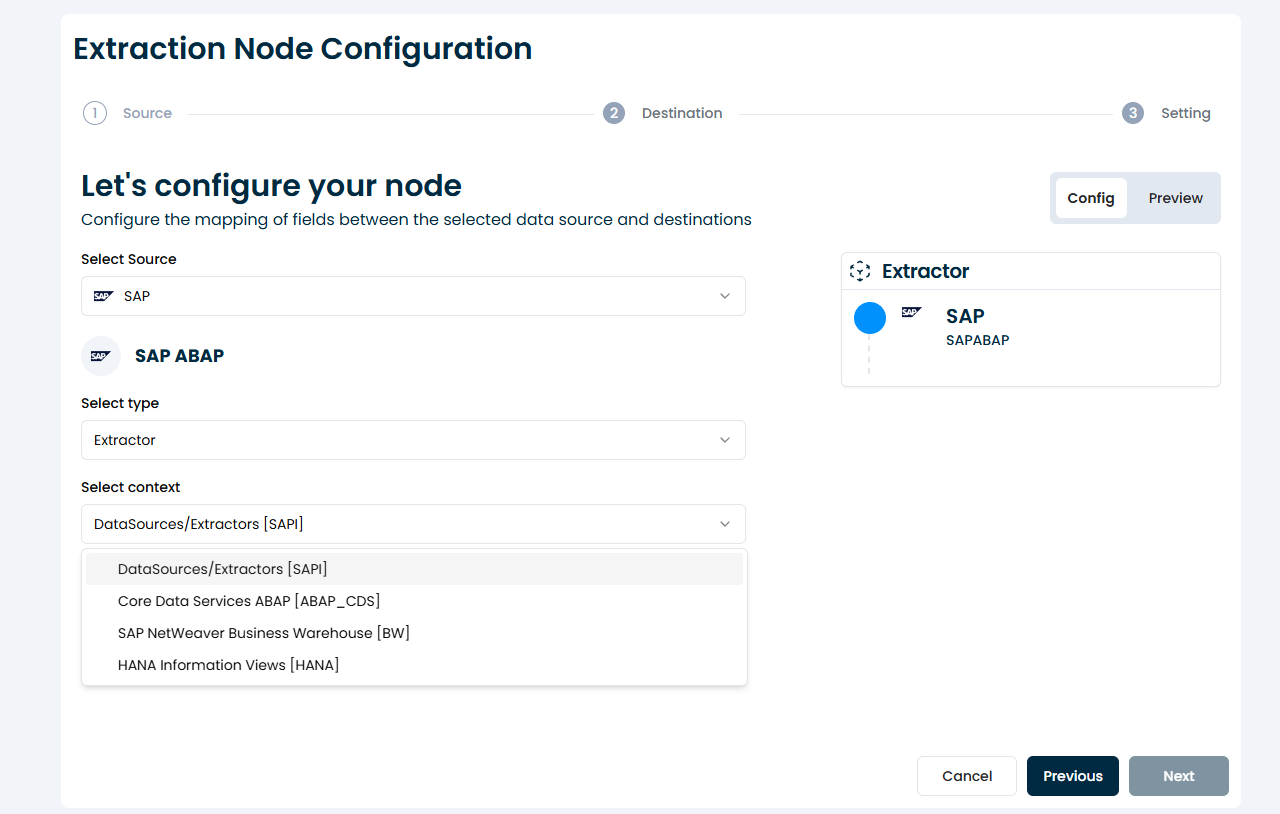Choose DataSources/Extractors [SAPI] option
This screenshot has width=1280, height=814.
click(x=223, y=569)
